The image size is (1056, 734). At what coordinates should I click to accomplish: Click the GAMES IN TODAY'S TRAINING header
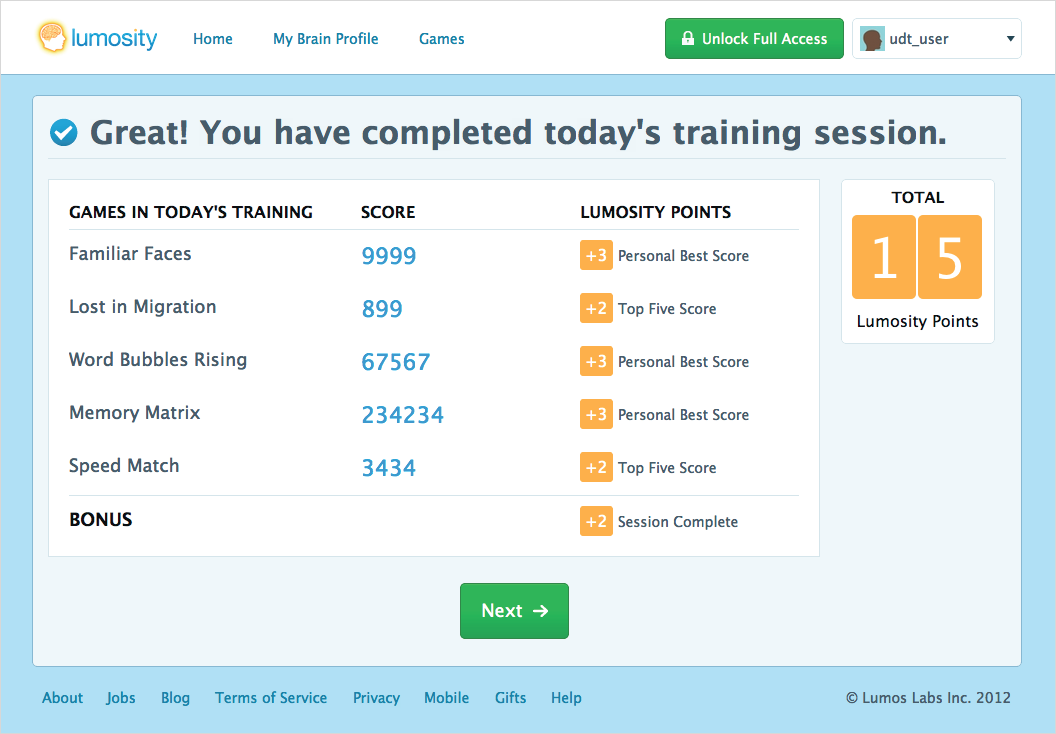click(x=191, y=212)
